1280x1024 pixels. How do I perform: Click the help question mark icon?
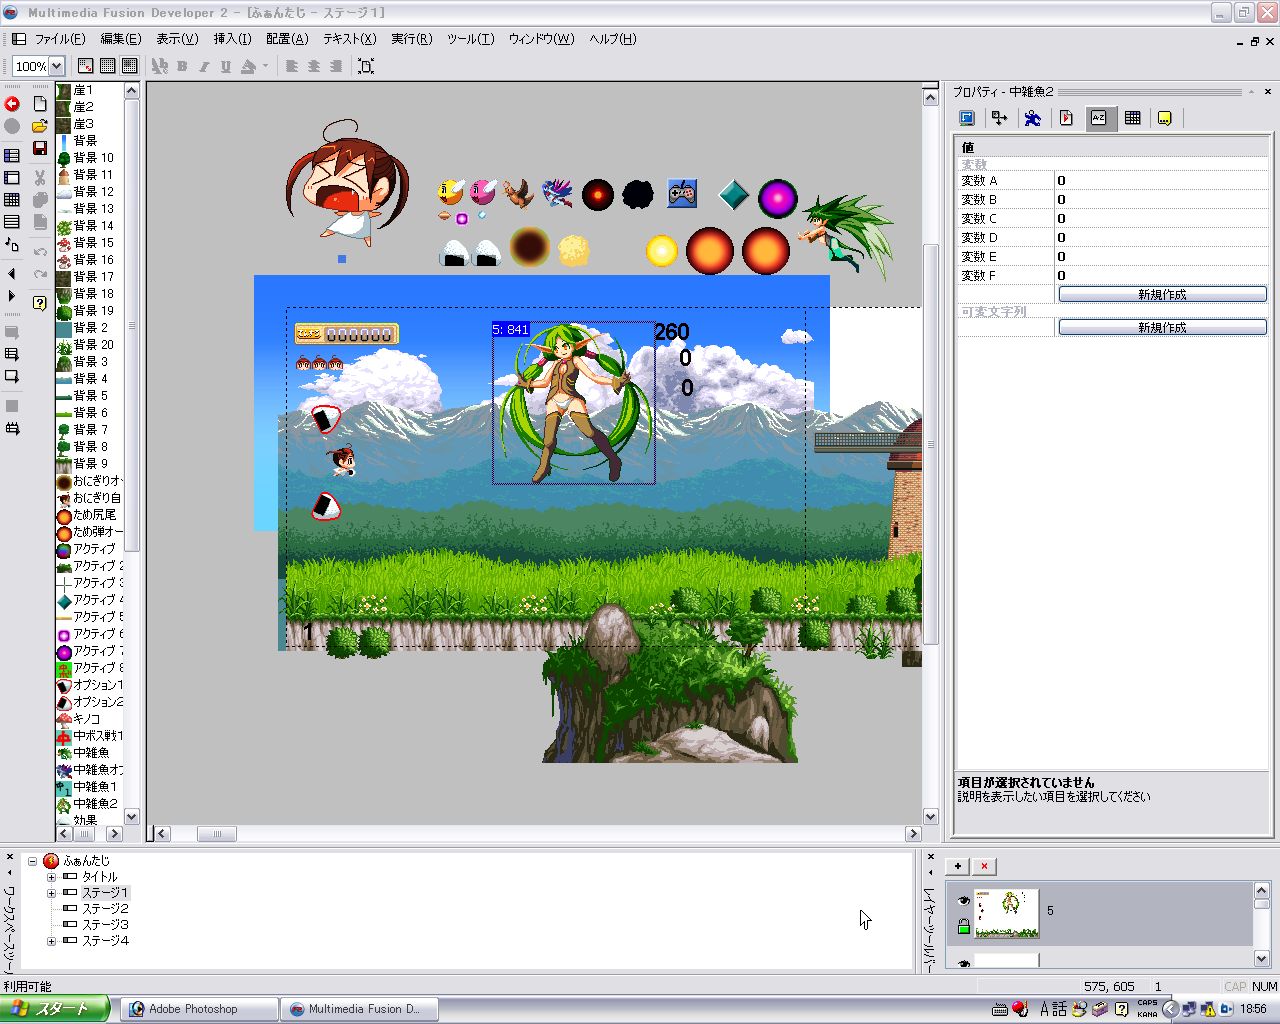click(x=40, y=303)
